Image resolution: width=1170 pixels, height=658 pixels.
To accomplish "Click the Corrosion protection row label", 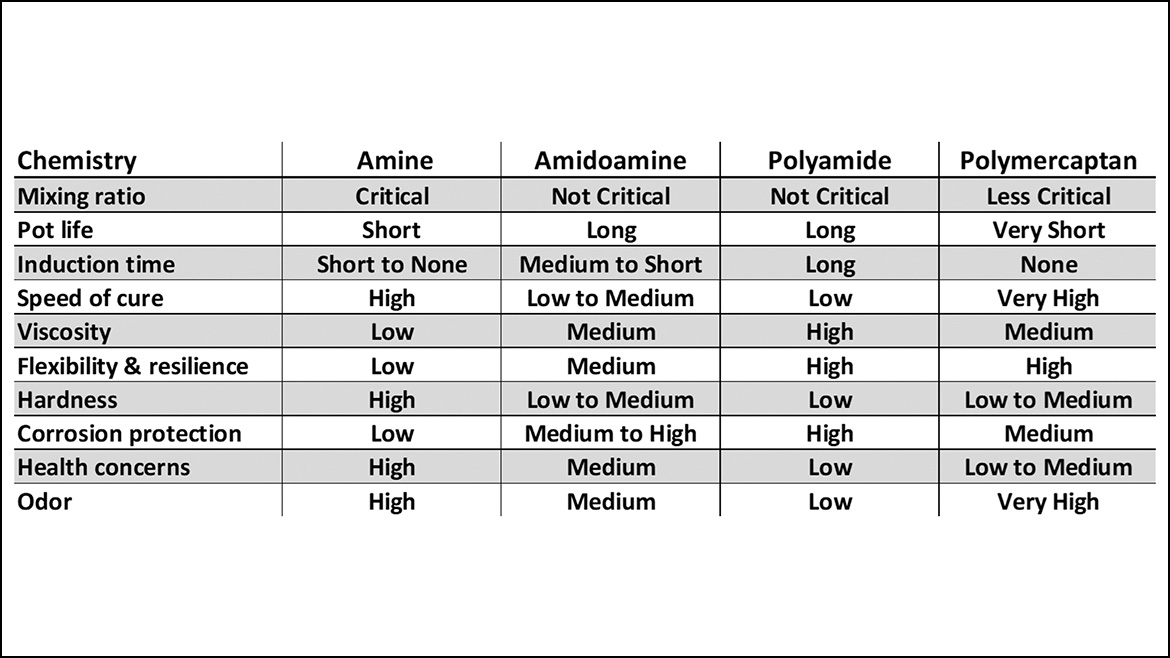I will [x=129, y=434].
